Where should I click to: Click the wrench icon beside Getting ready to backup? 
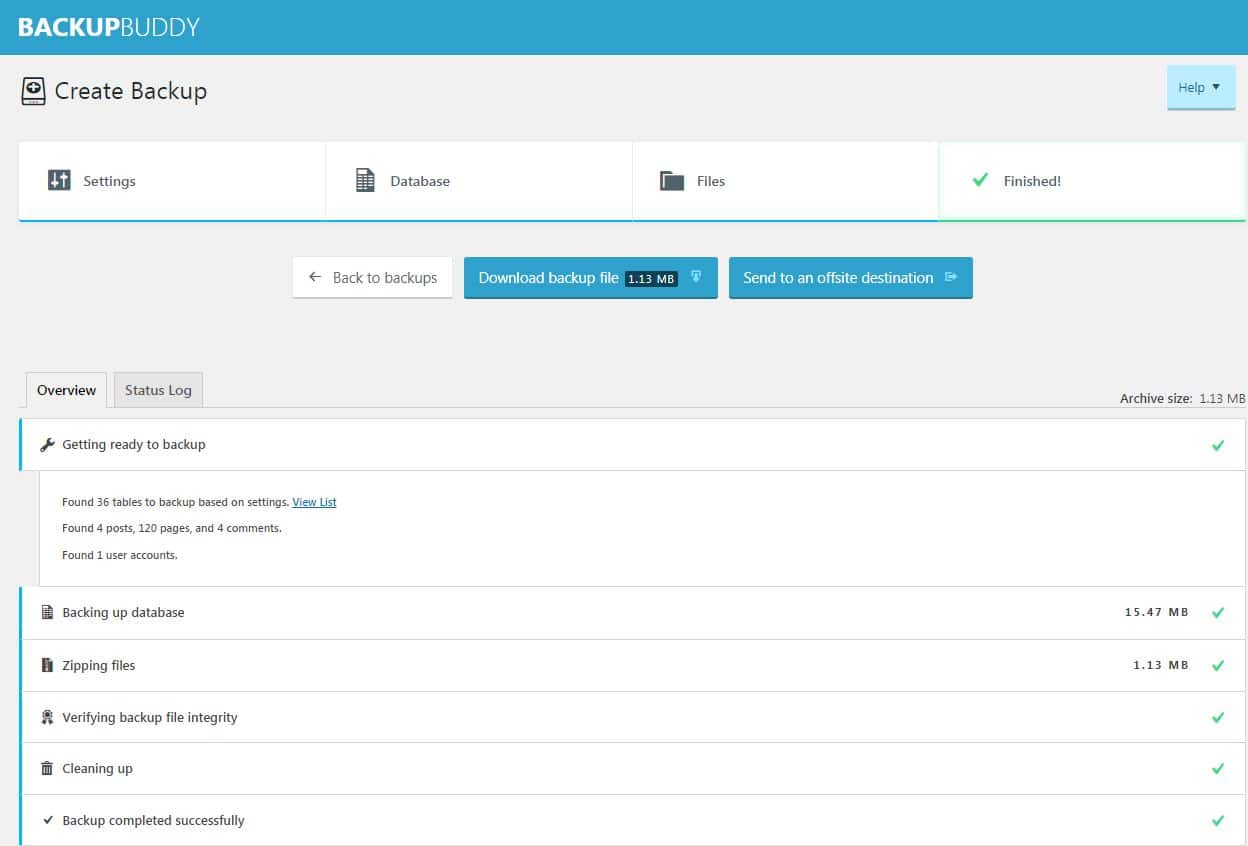tap(47, 444)
